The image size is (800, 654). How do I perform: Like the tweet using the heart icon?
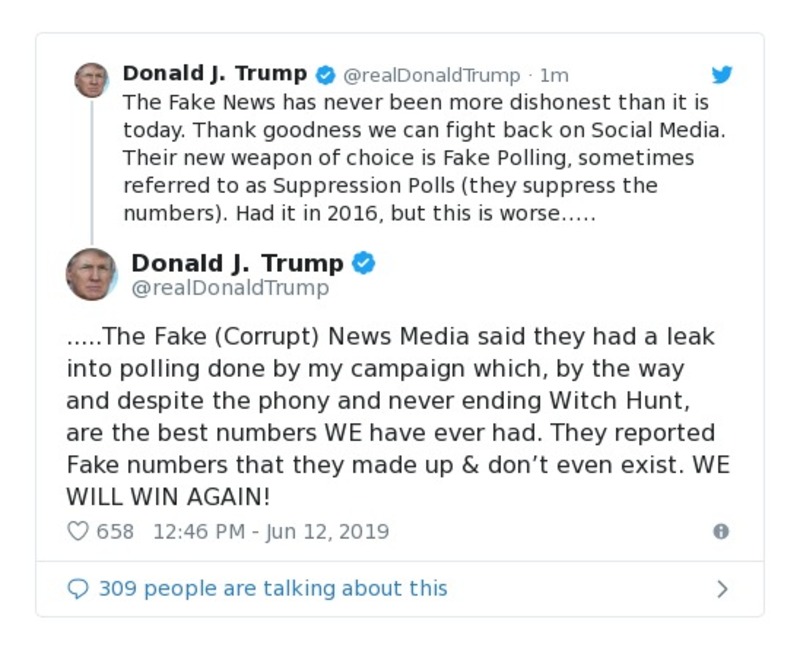[x=77, y=531]
